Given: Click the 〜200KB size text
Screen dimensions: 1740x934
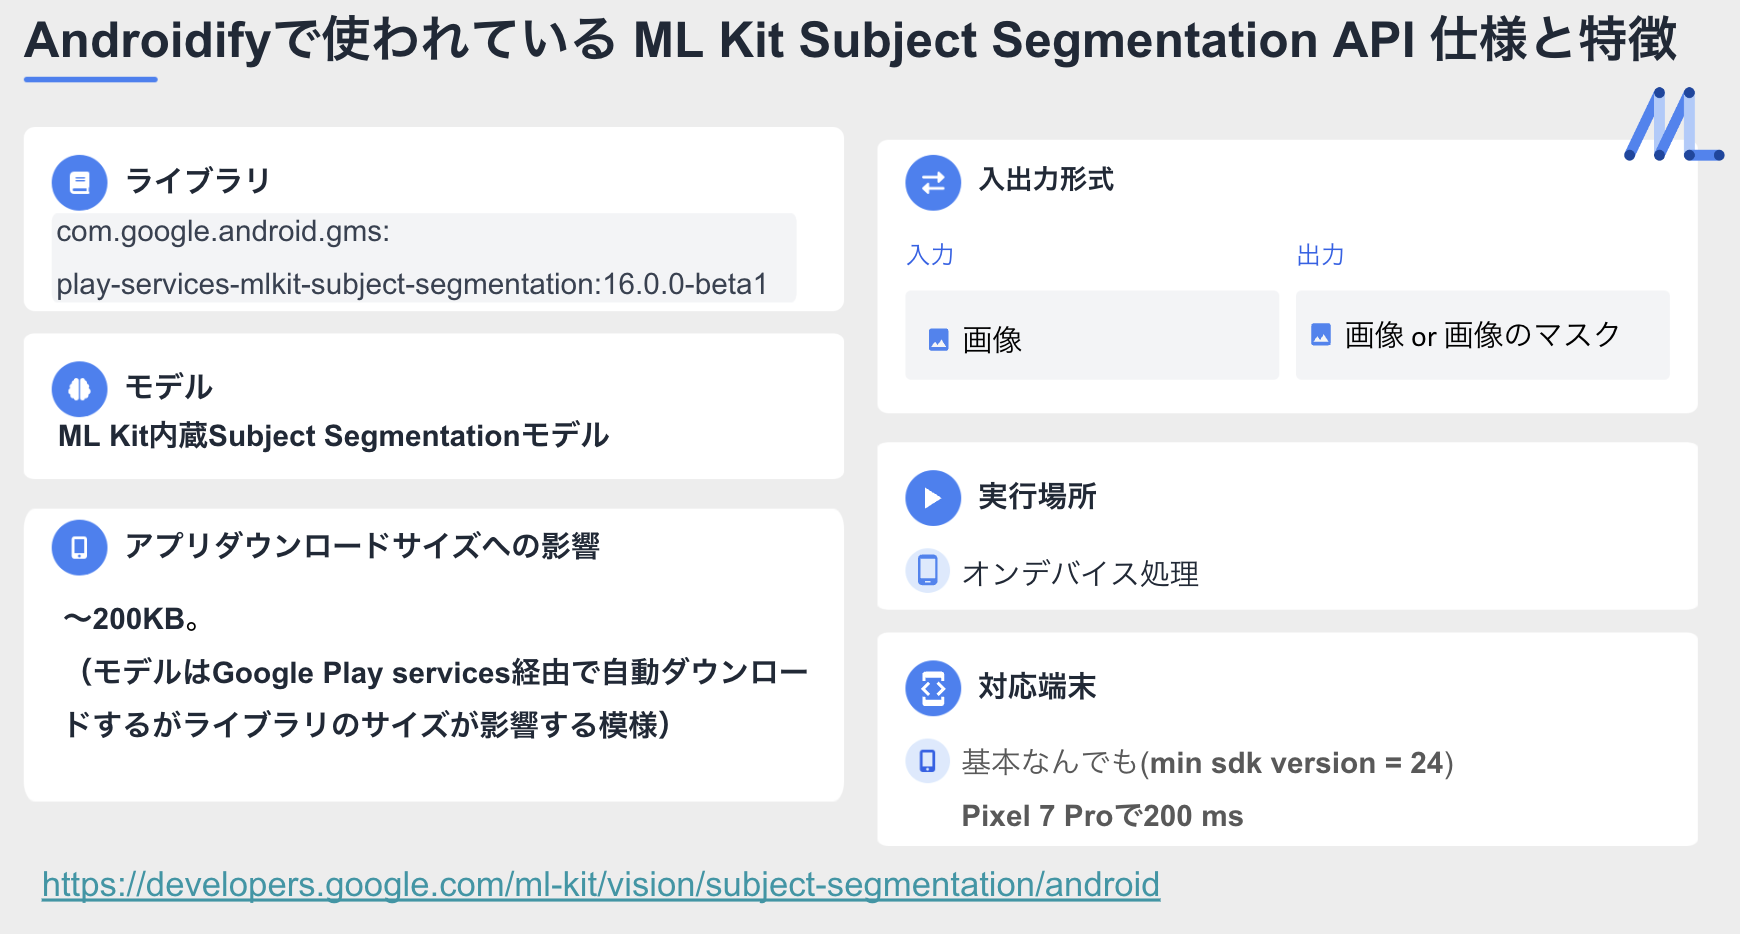Looking at the screenshot, I should point(132,619).
